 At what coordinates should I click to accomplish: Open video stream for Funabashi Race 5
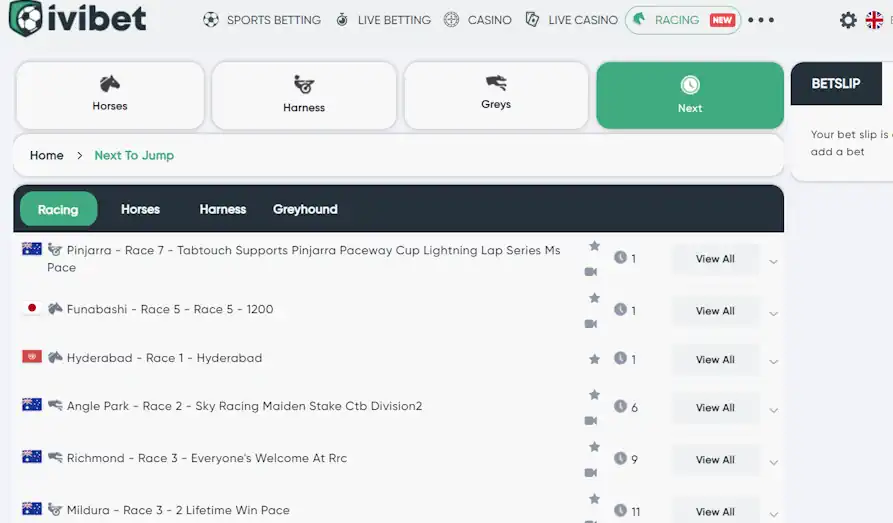(x=591, y=324)
